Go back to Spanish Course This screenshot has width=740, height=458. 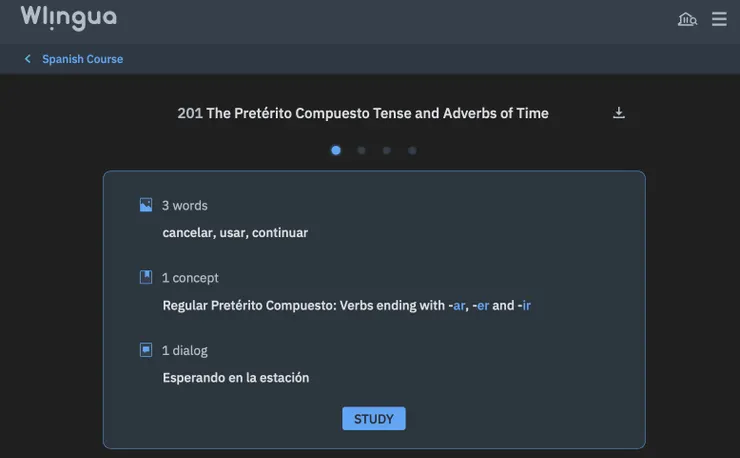pyautogui.click(x=82, y=59)
